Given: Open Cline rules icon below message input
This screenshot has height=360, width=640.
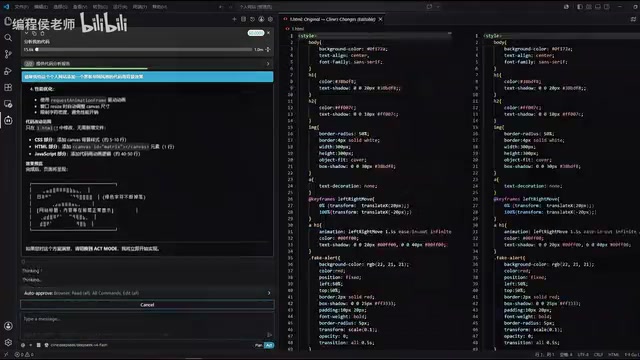Looking at the screenshot, I should [38, 345].
